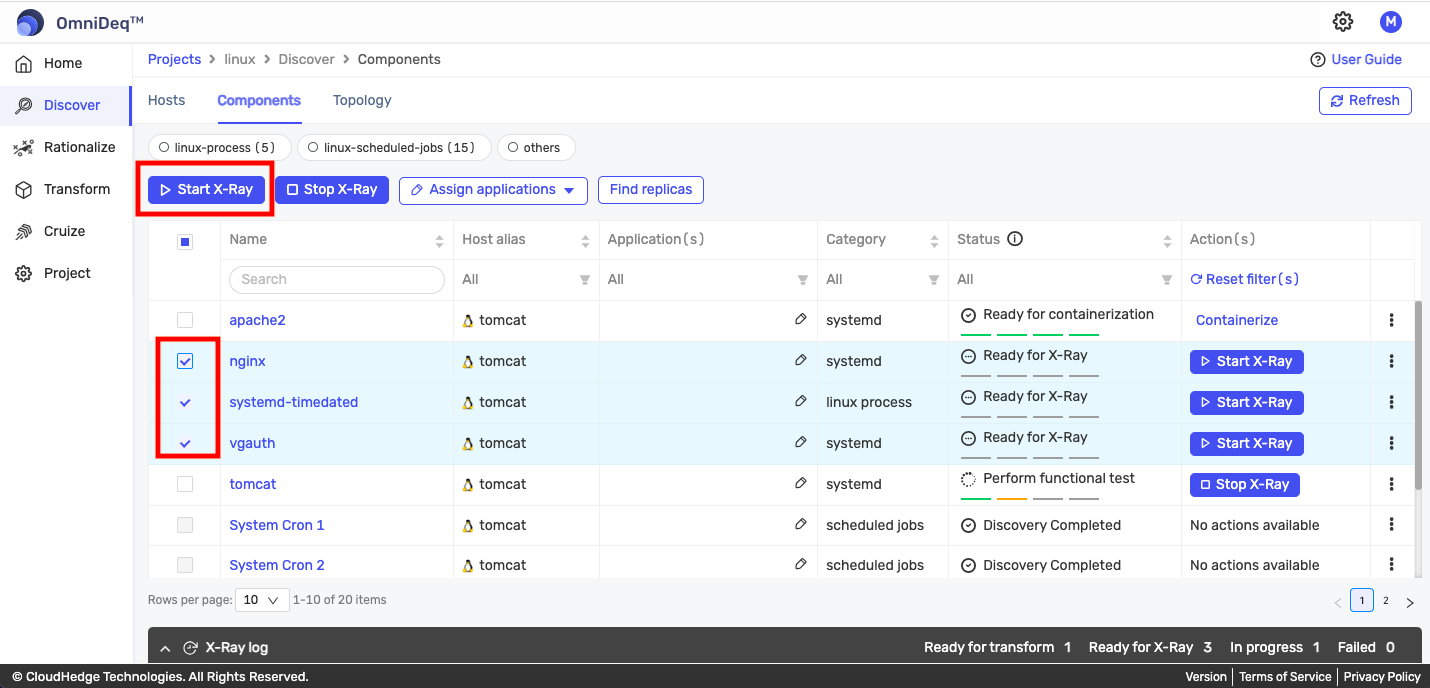Click the Find replicas button
Viewport: 1430px width, 688px height.
650,190
